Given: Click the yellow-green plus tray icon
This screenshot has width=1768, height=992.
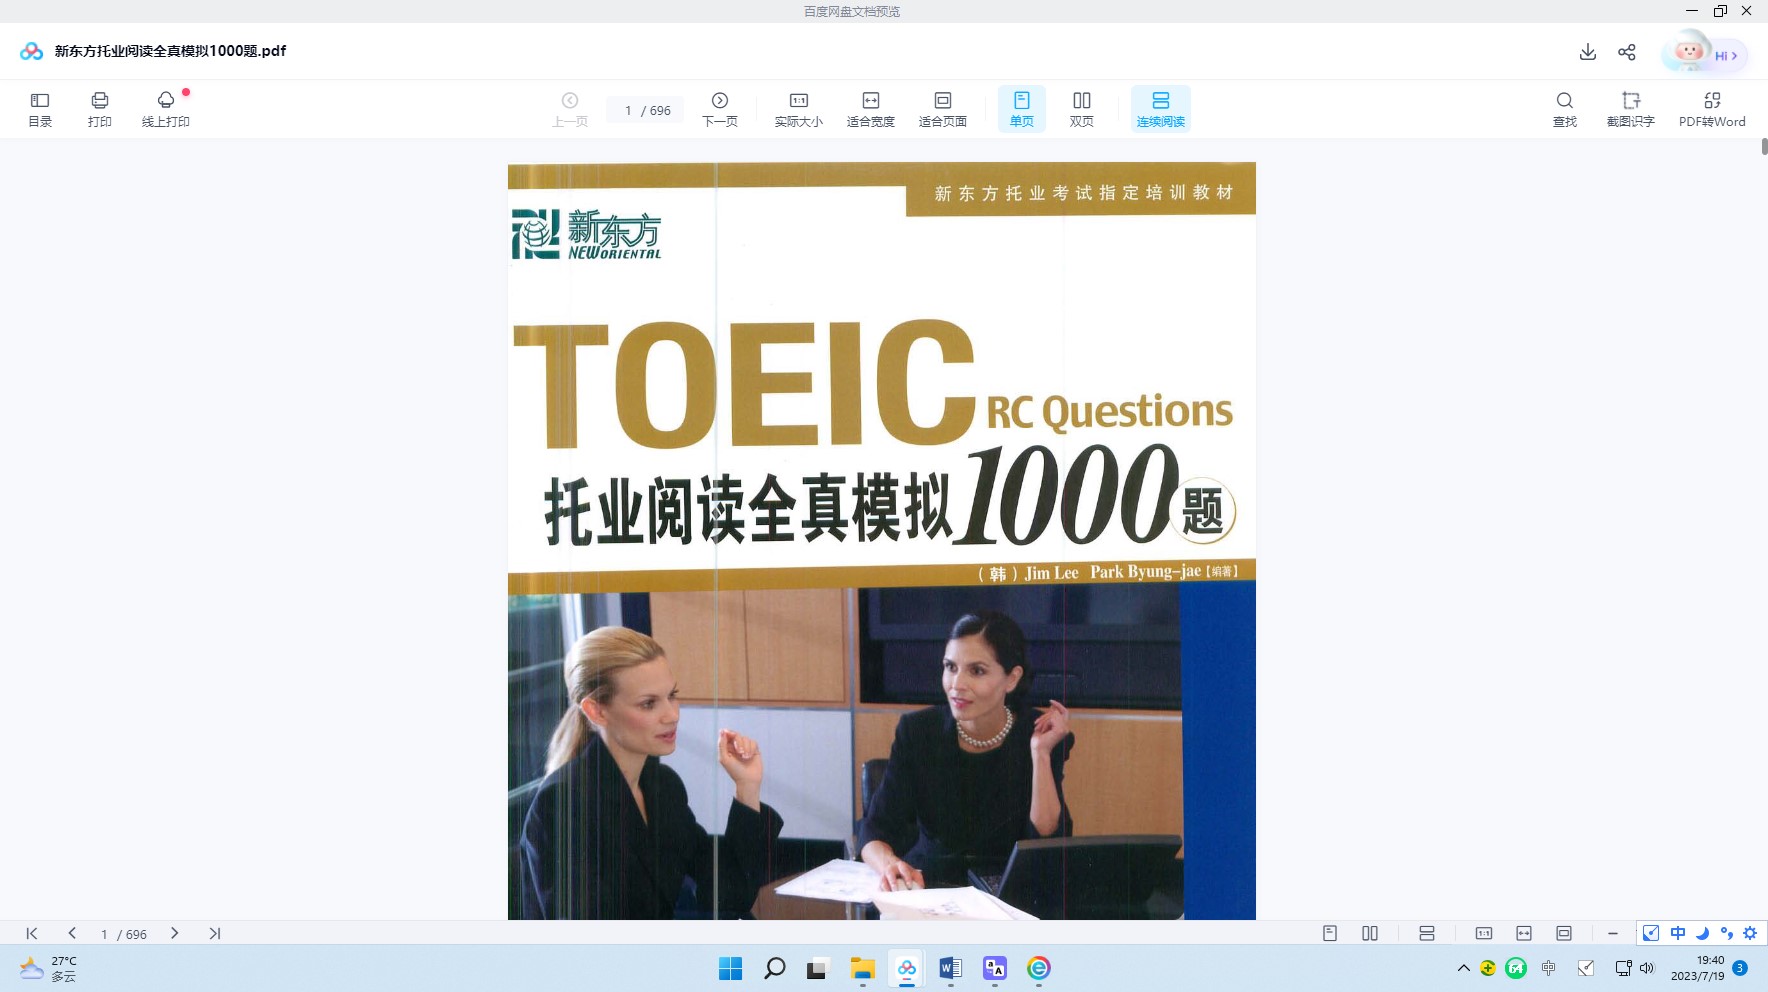Looking at the screenshot, I should [1488, 968].
